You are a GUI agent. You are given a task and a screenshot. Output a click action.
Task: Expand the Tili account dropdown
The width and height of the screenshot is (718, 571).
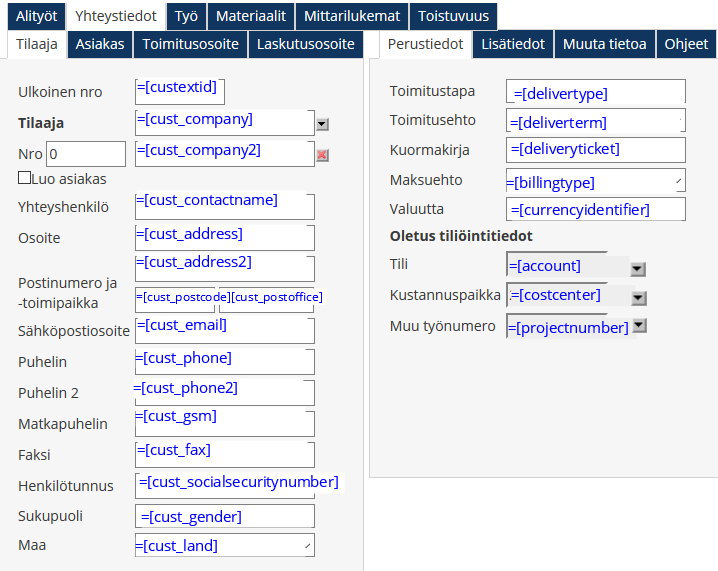tap(638, 268)
